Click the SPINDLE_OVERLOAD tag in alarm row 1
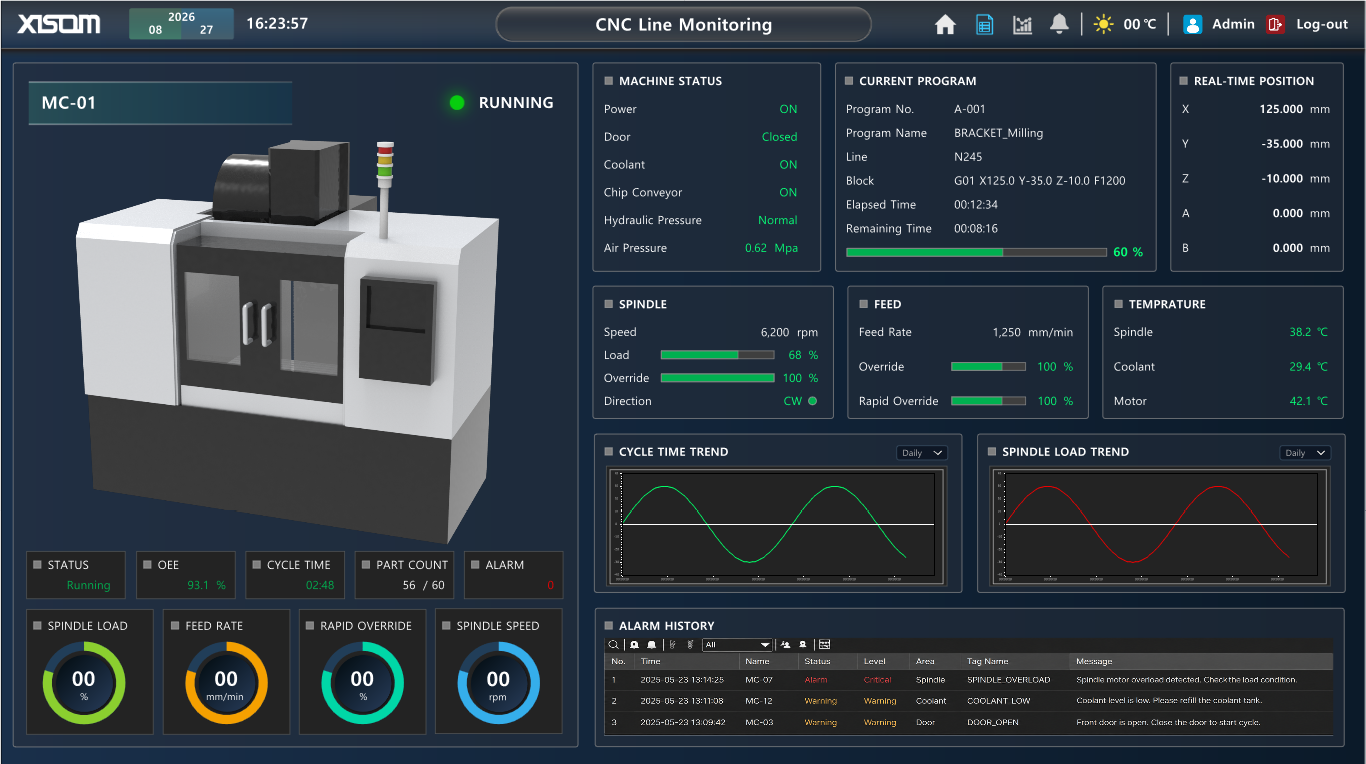The height and width of the screenshot is (764, 1366). [x=1008, y=680]
